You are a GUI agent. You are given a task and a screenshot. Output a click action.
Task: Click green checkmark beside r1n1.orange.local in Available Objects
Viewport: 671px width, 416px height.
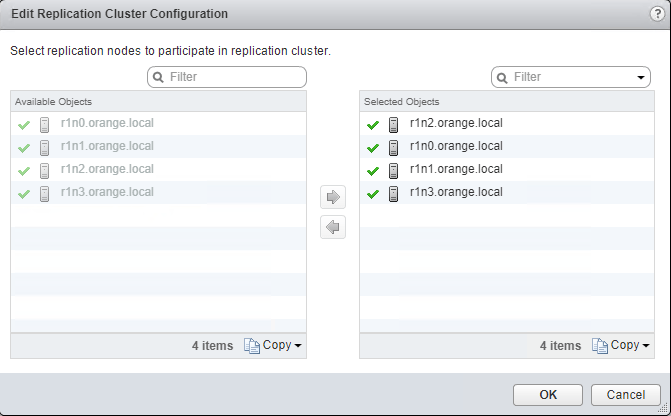24,147
